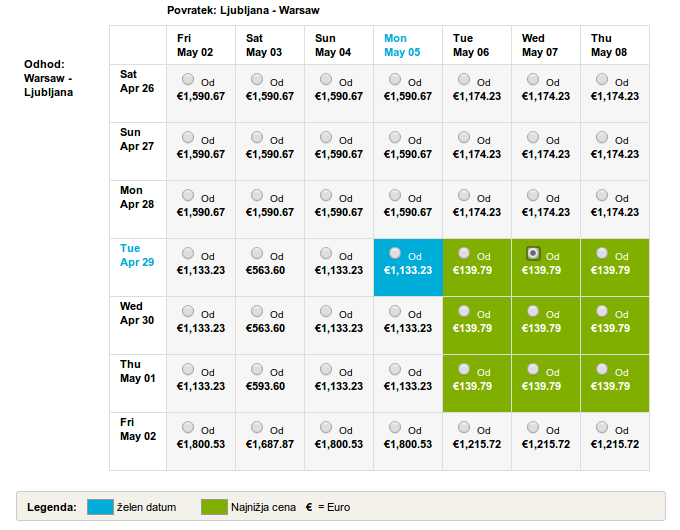The image size is (680, 530).
Task: Select Fri May 02 departure with Thu May 08 return
Action: (602, 427)
